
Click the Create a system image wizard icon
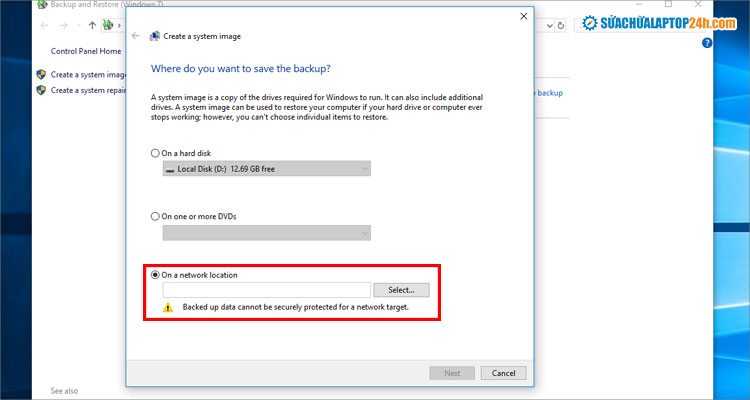[155, 35]
